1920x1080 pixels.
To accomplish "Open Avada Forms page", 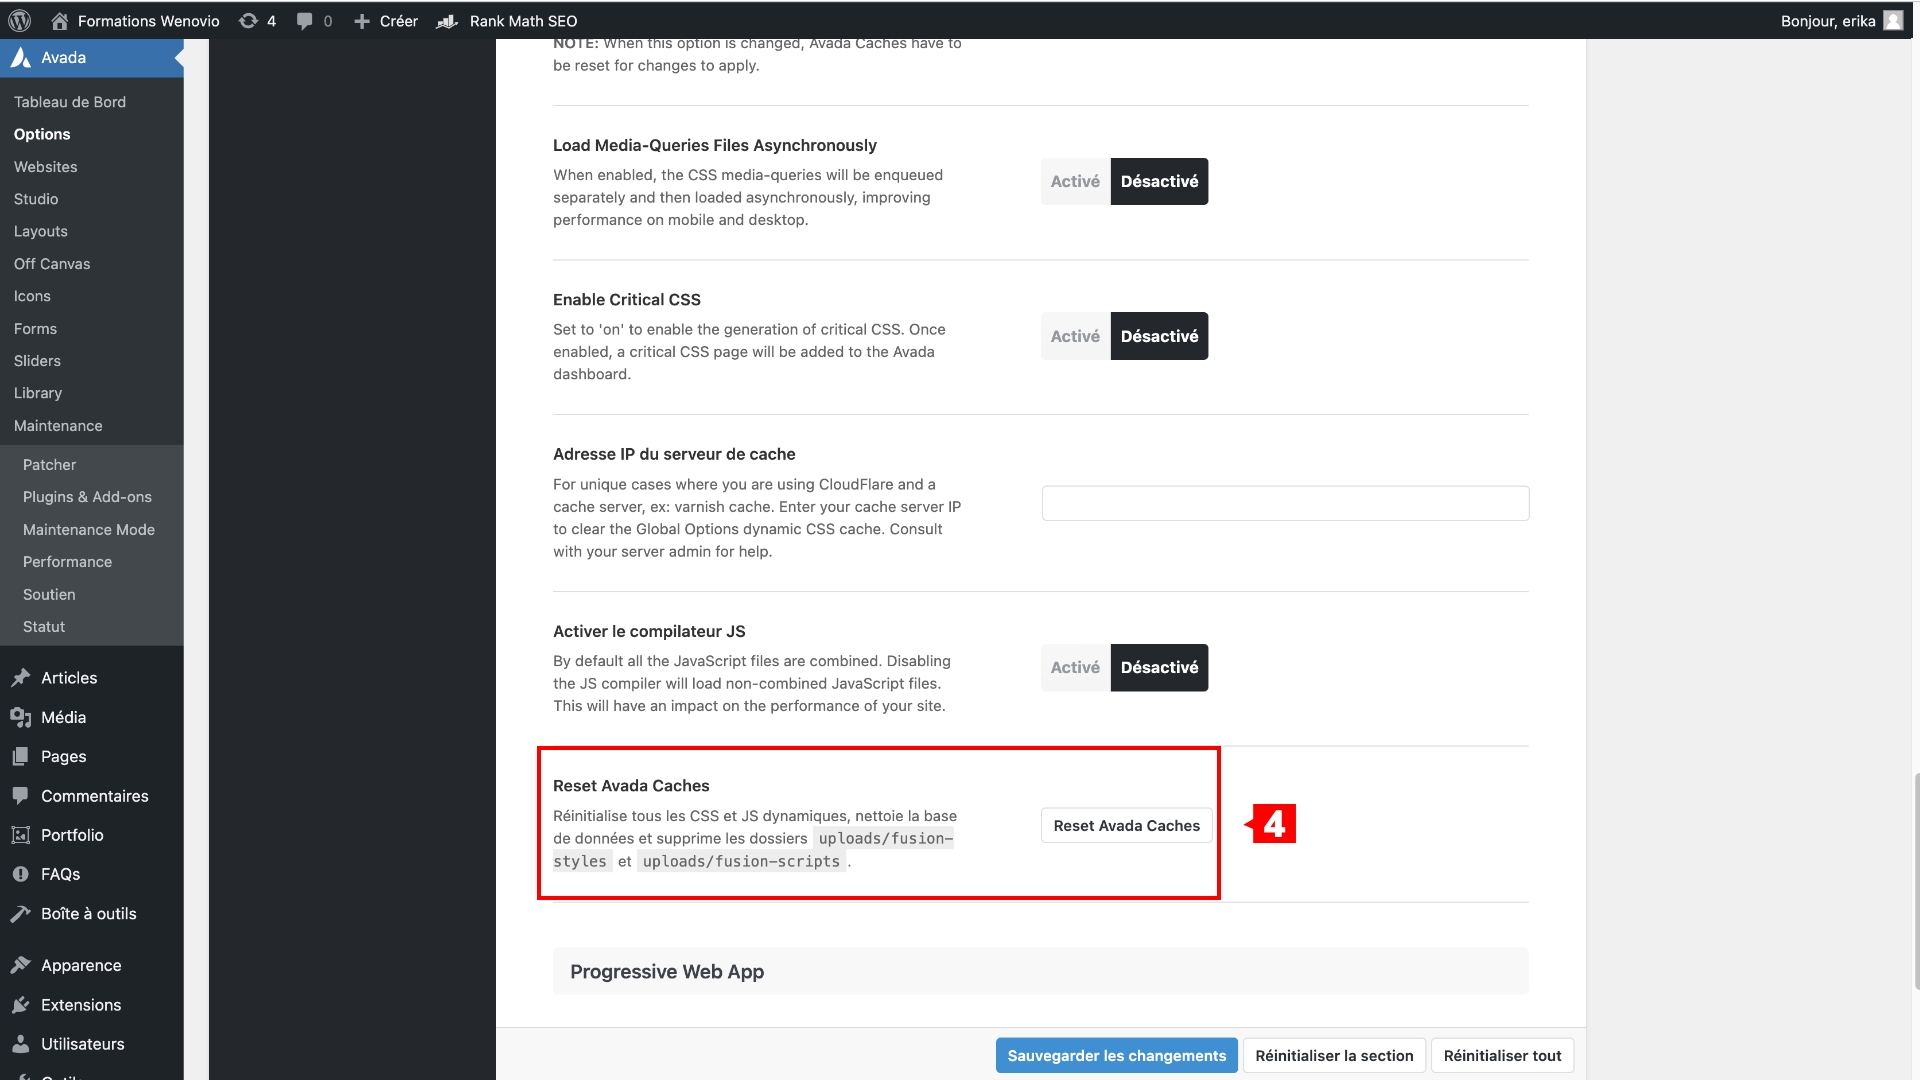I will coord(35,329).
